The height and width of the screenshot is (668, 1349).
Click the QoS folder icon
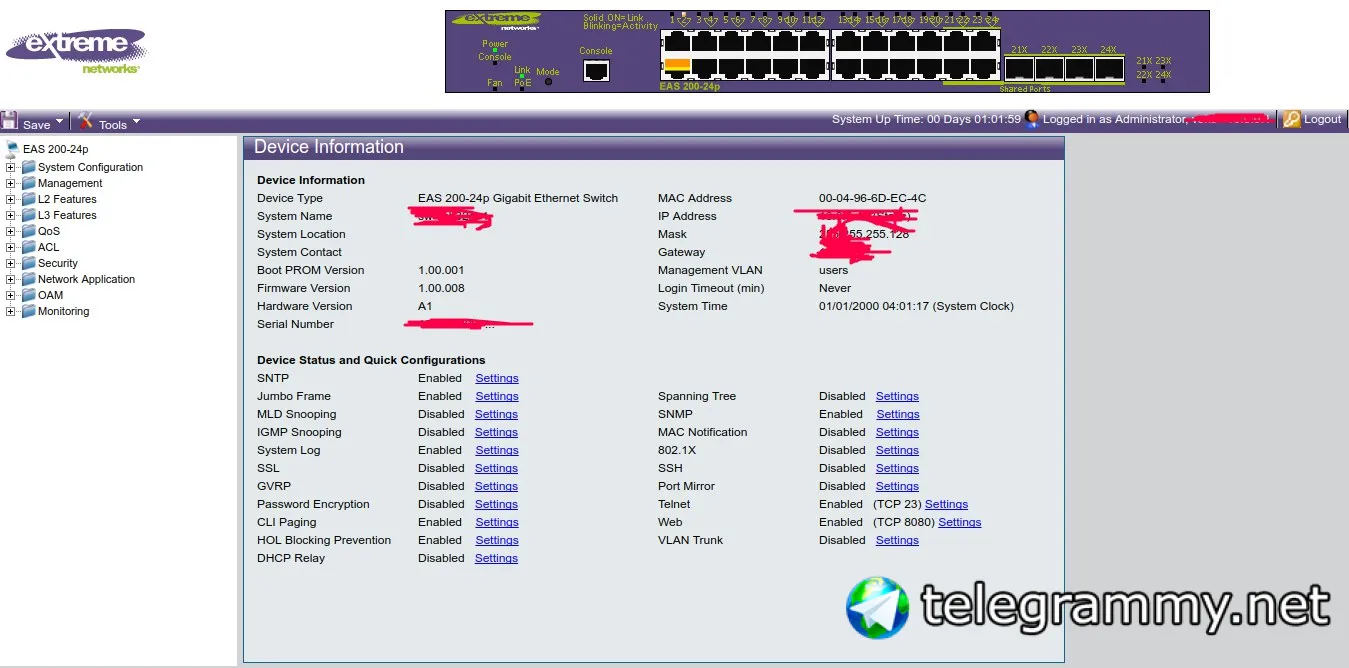[x=28, y=231]
